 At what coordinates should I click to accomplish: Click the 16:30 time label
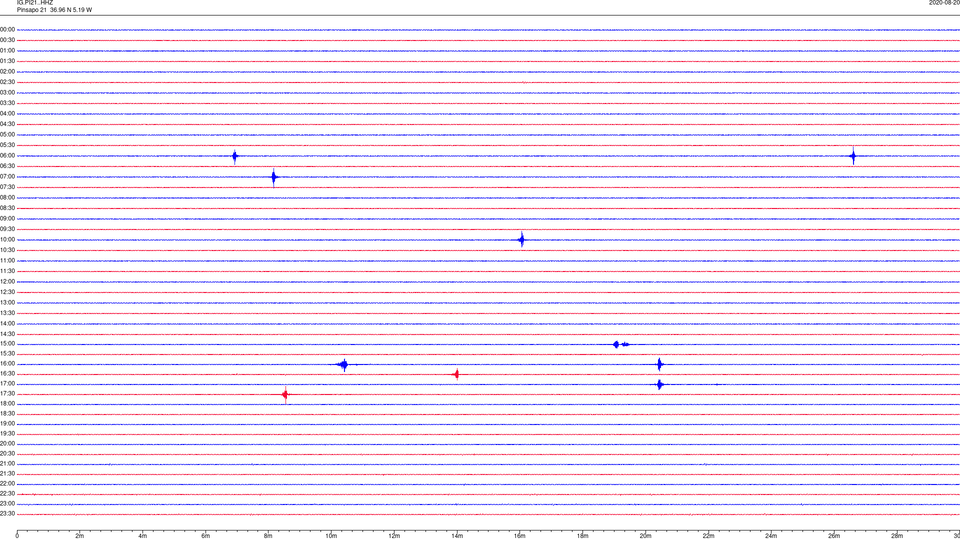[x=7, y=374]
